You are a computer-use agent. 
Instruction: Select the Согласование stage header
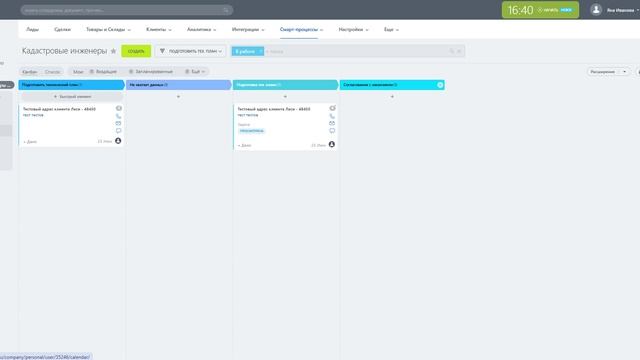pyautogui.click(x=392, y=85)
